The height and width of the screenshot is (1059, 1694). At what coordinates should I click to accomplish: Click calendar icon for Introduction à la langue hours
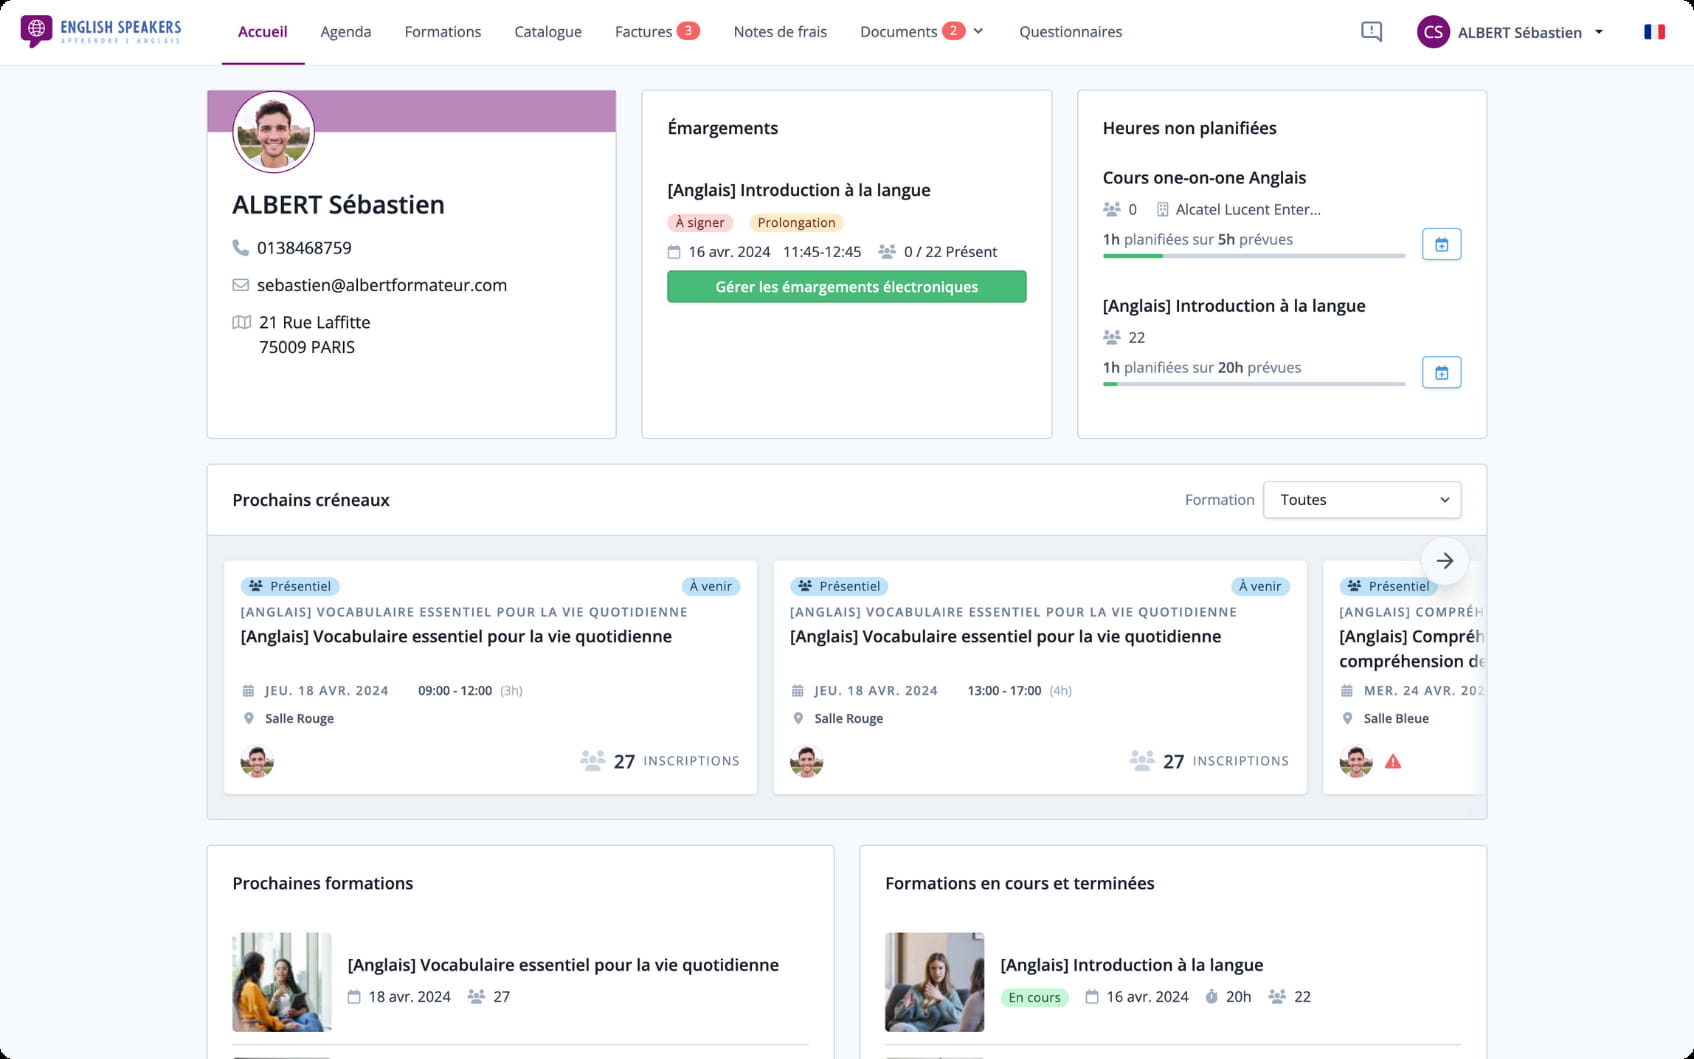(1441, 372)
